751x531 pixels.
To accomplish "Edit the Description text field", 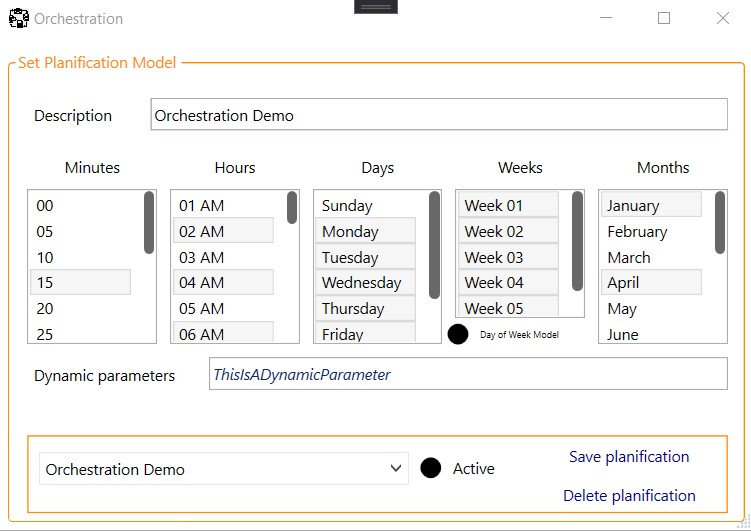I will 439,114.
